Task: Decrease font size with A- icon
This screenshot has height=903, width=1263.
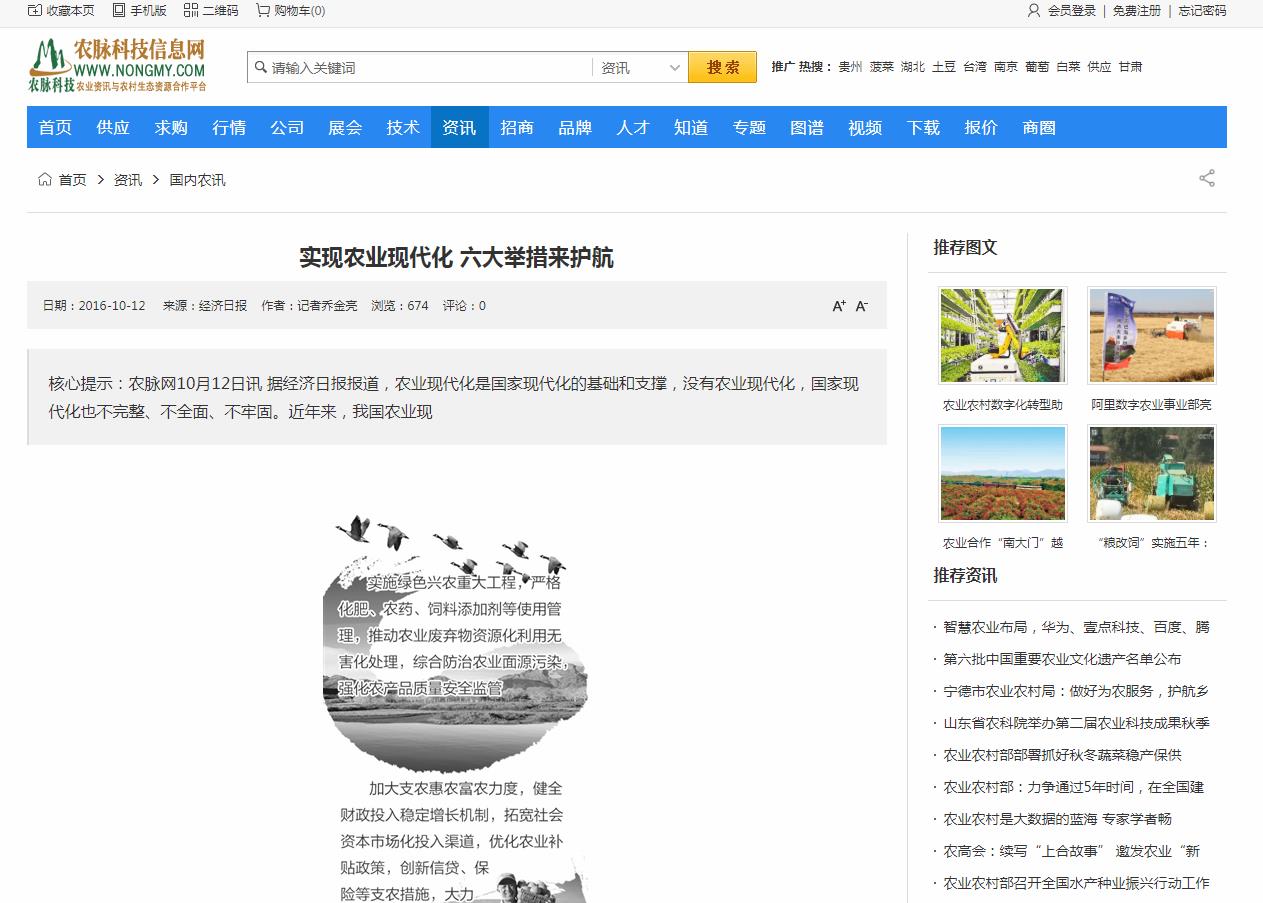Action: pyautogui.click(x=862, y=306)
